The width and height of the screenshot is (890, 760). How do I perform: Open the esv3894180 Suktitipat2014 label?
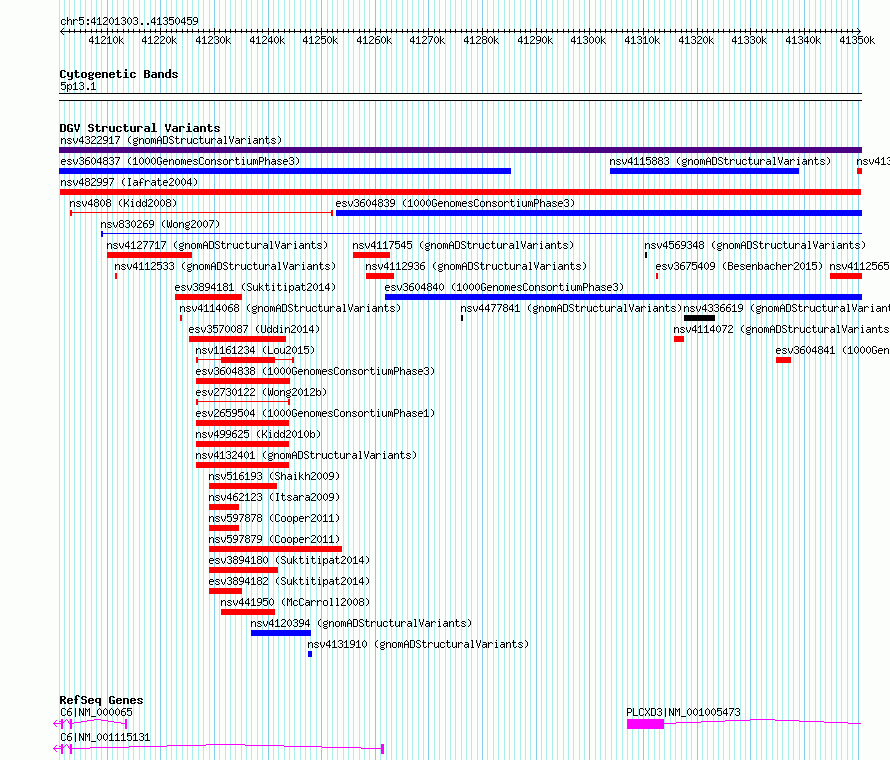click(289, 560)
